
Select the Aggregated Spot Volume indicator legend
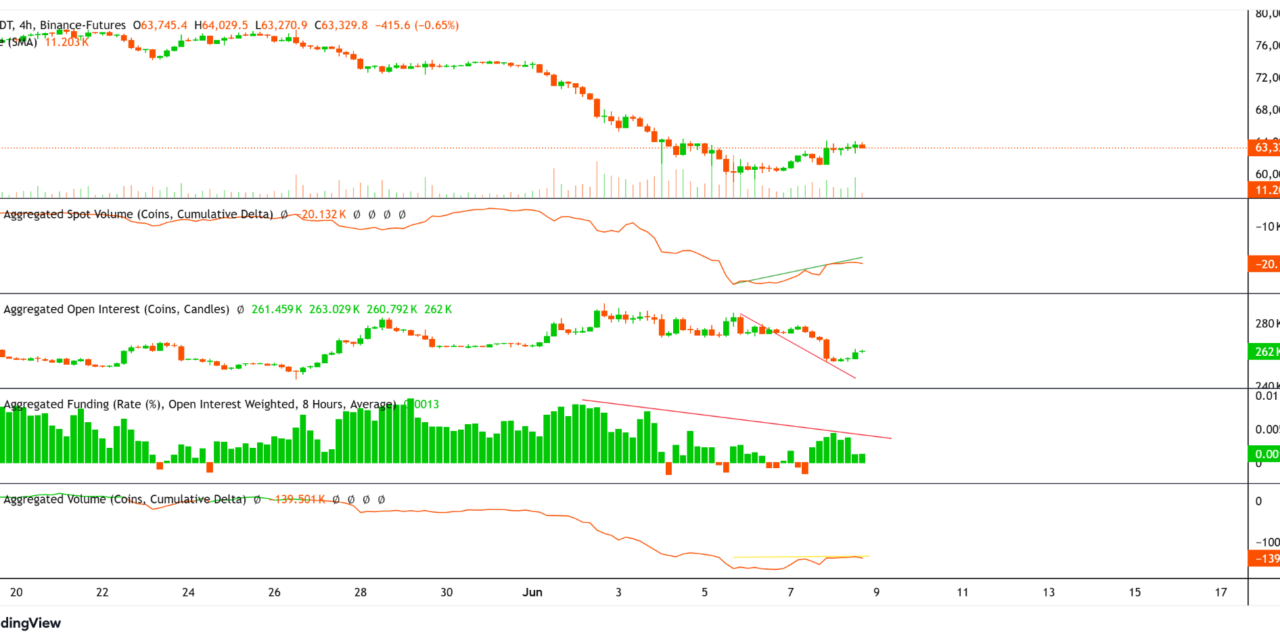click(x=138, y=214)
